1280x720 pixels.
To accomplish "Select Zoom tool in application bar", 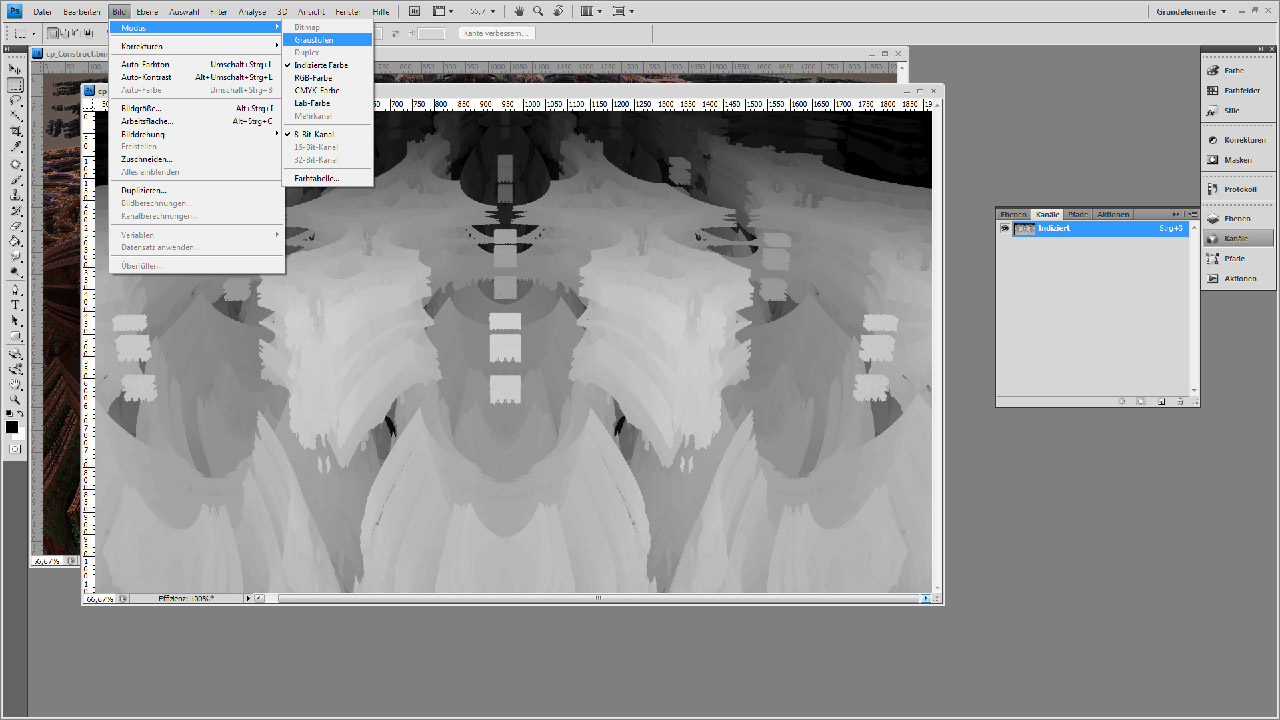I will point(538,11).
